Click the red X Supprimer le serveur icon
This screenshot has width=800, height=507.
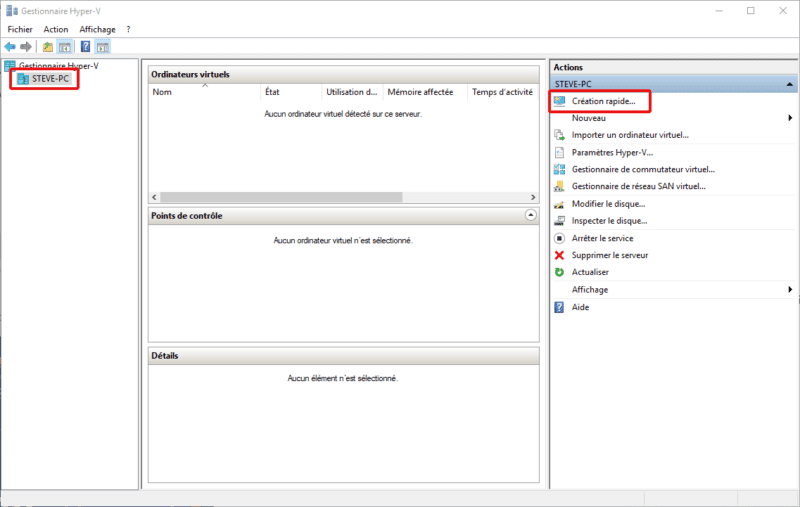pos(560,255)
